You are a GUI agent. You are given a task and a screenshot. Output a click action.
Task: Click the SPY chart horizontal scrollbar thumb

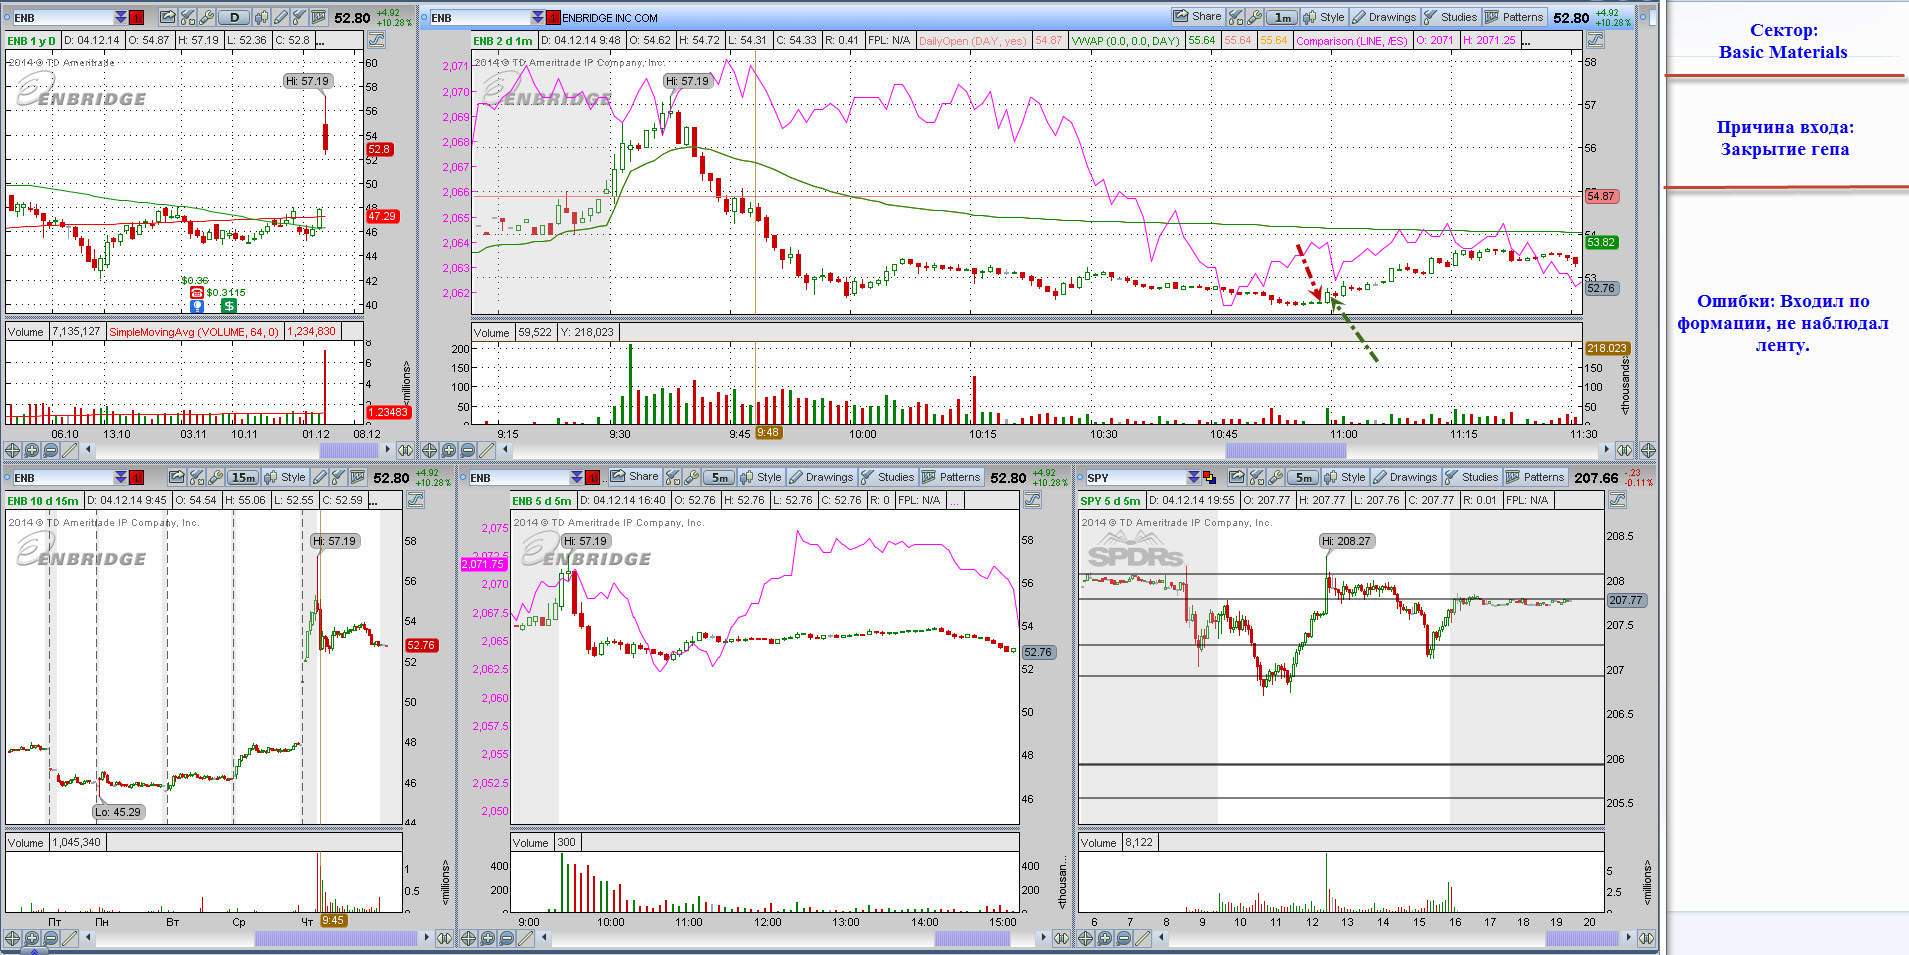pos(1582,938)
